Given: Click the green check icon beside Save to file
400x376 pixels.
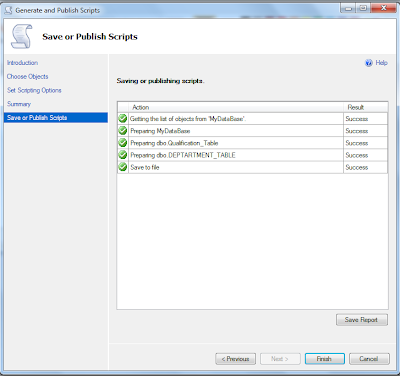Looking at the screenshot, I should pos(123,167).
